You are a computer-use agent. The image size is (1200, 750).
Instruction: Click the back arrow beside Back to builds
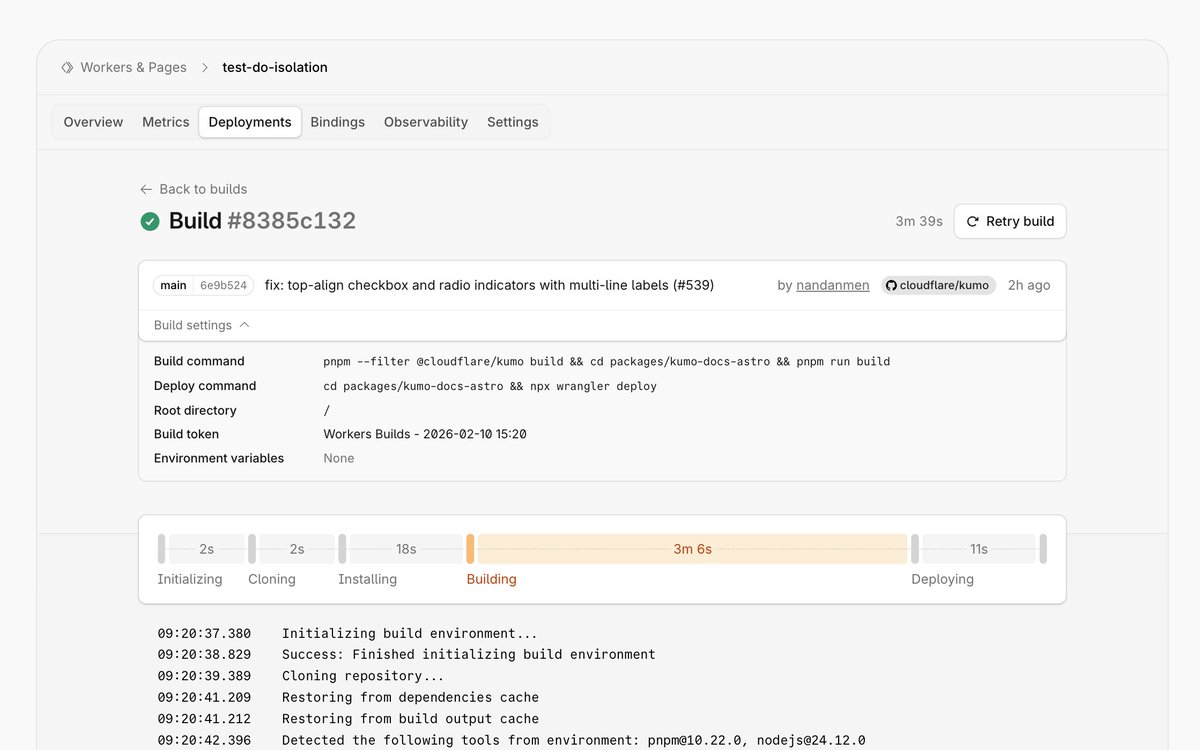coord(146,189)
